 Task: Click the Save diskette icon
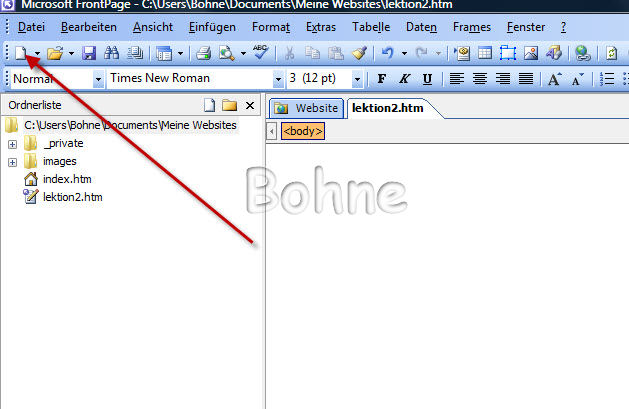(x=88, y=53)
